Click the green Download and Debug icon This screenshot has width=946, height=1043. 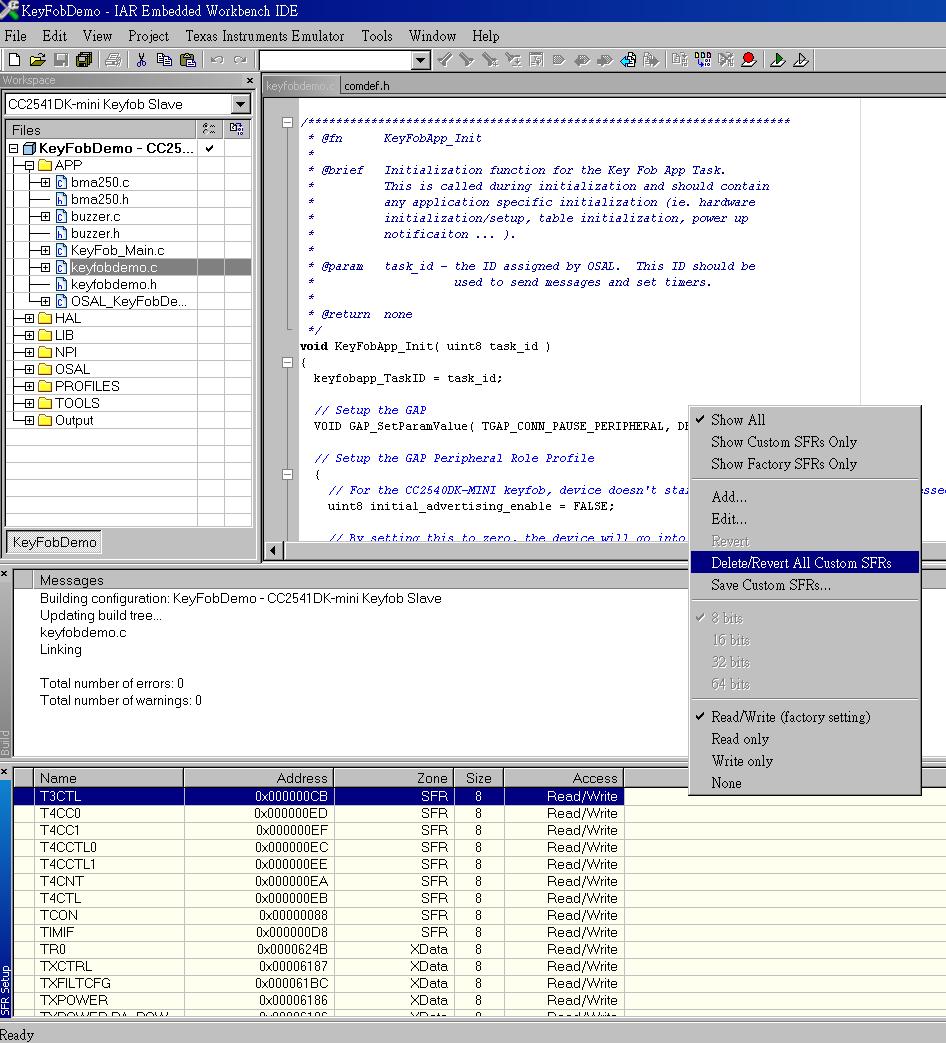click(777, 61)
